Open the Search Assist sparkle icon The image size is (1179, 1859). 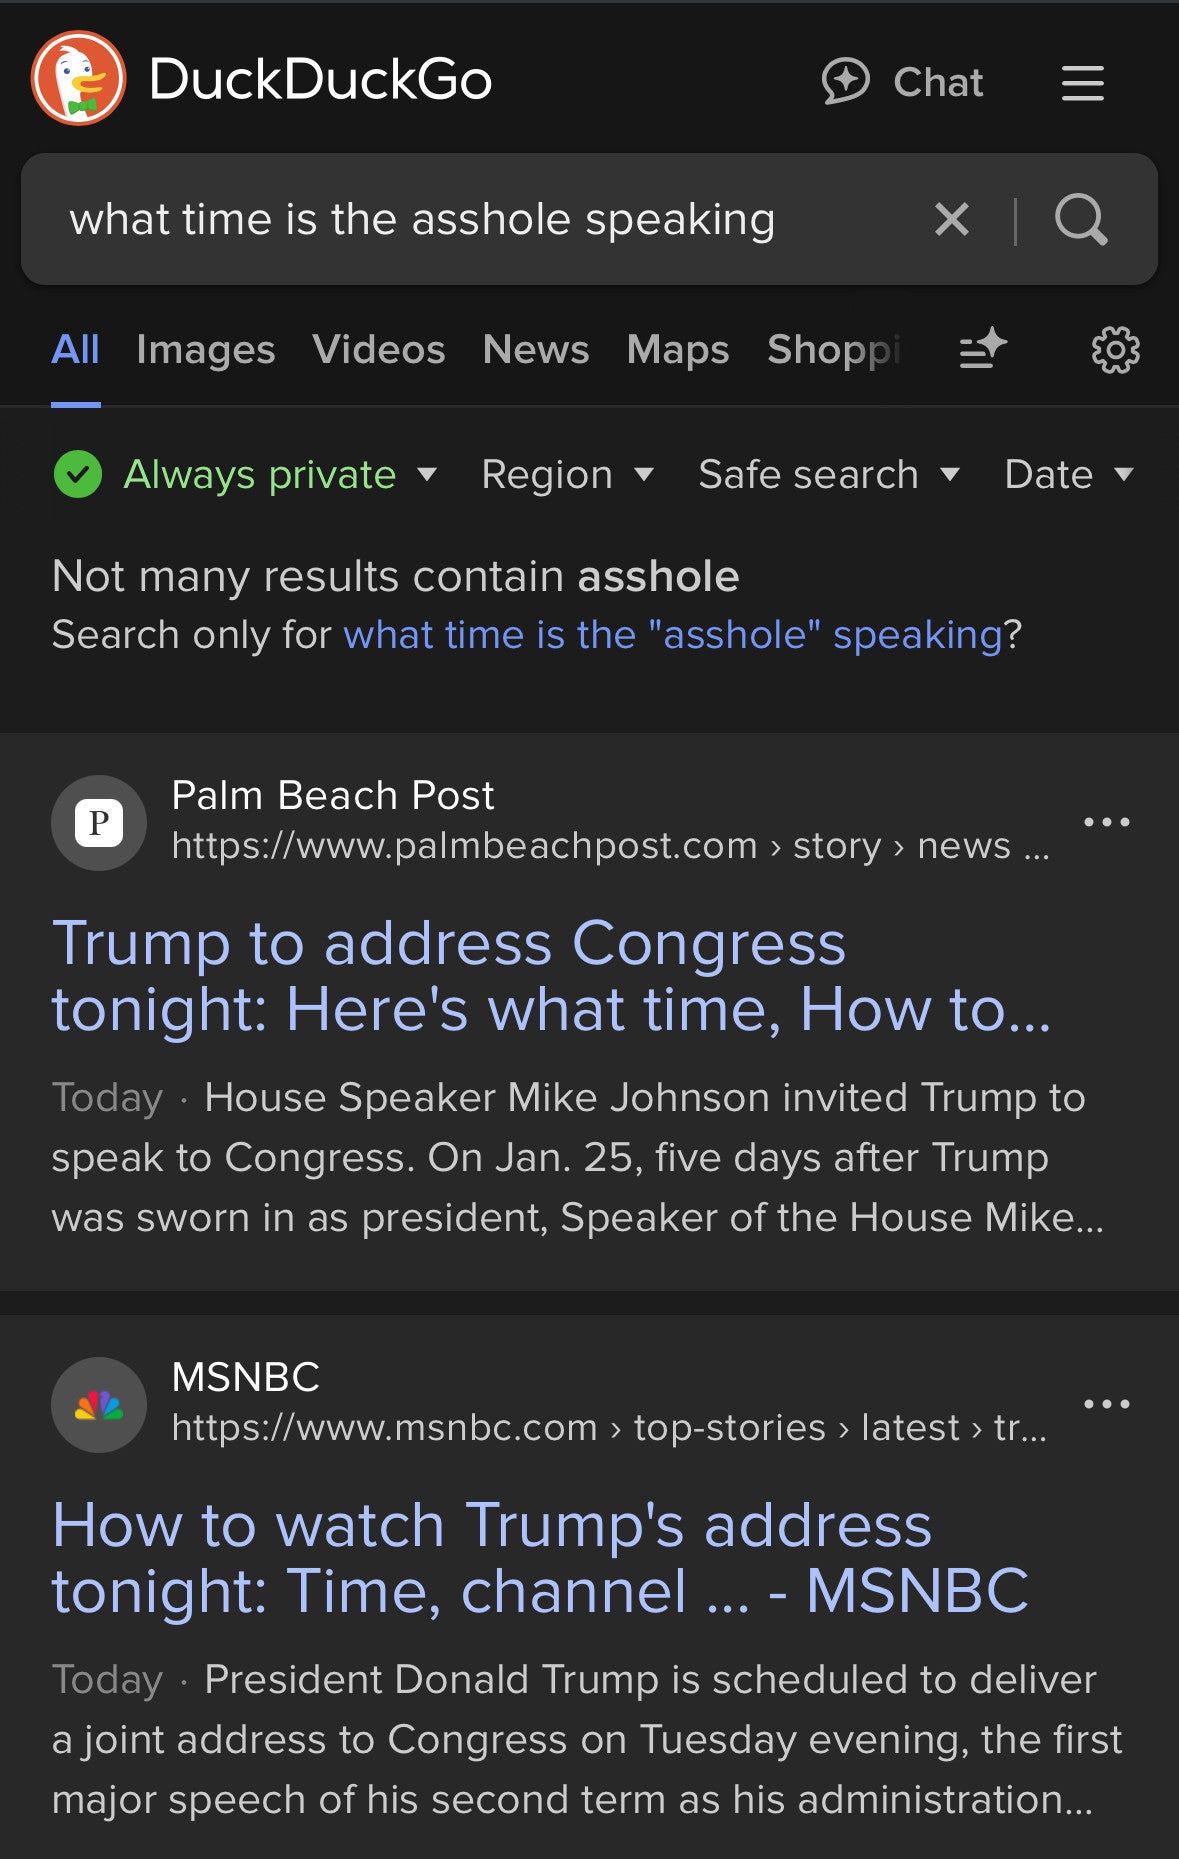[x=983, y=349]
